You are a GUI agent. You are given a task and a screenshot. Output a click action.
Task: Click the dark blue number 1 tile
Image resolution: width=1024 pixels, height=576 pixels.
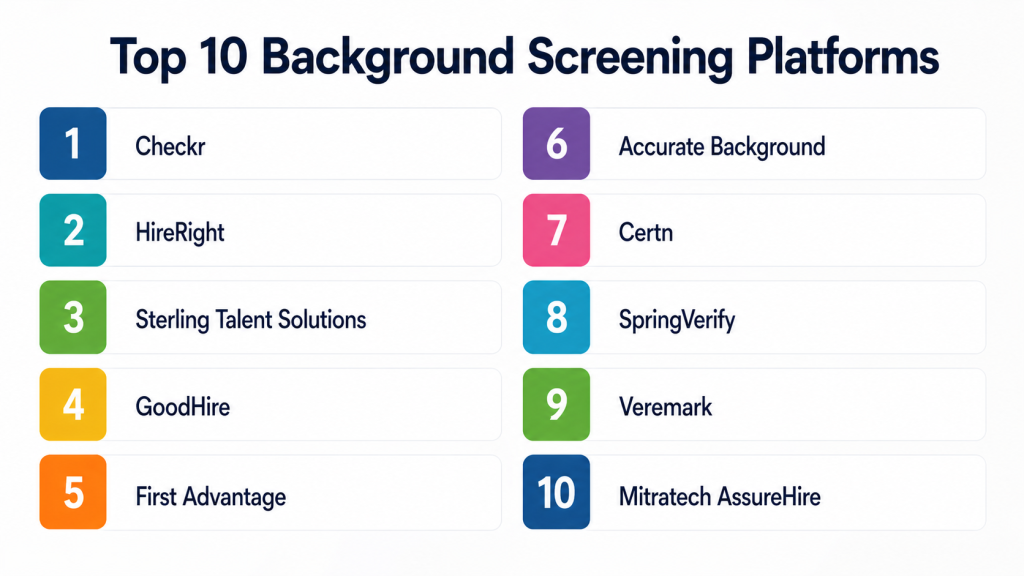click(72, 144)
